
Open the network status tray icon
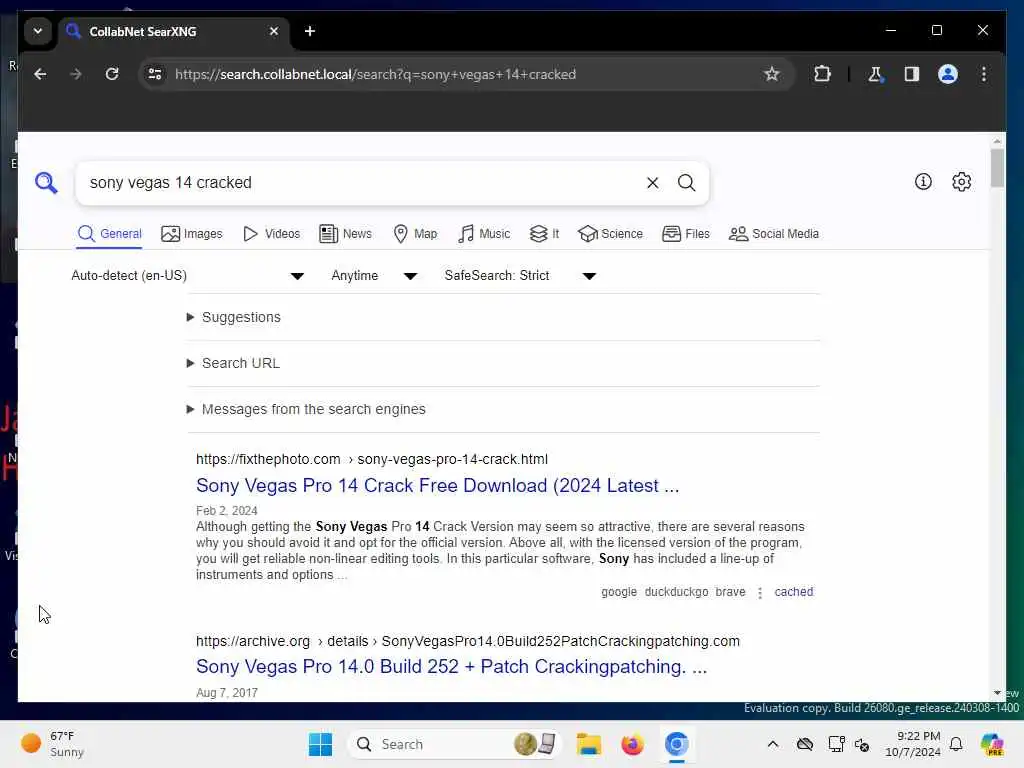[x=836, y=744]
